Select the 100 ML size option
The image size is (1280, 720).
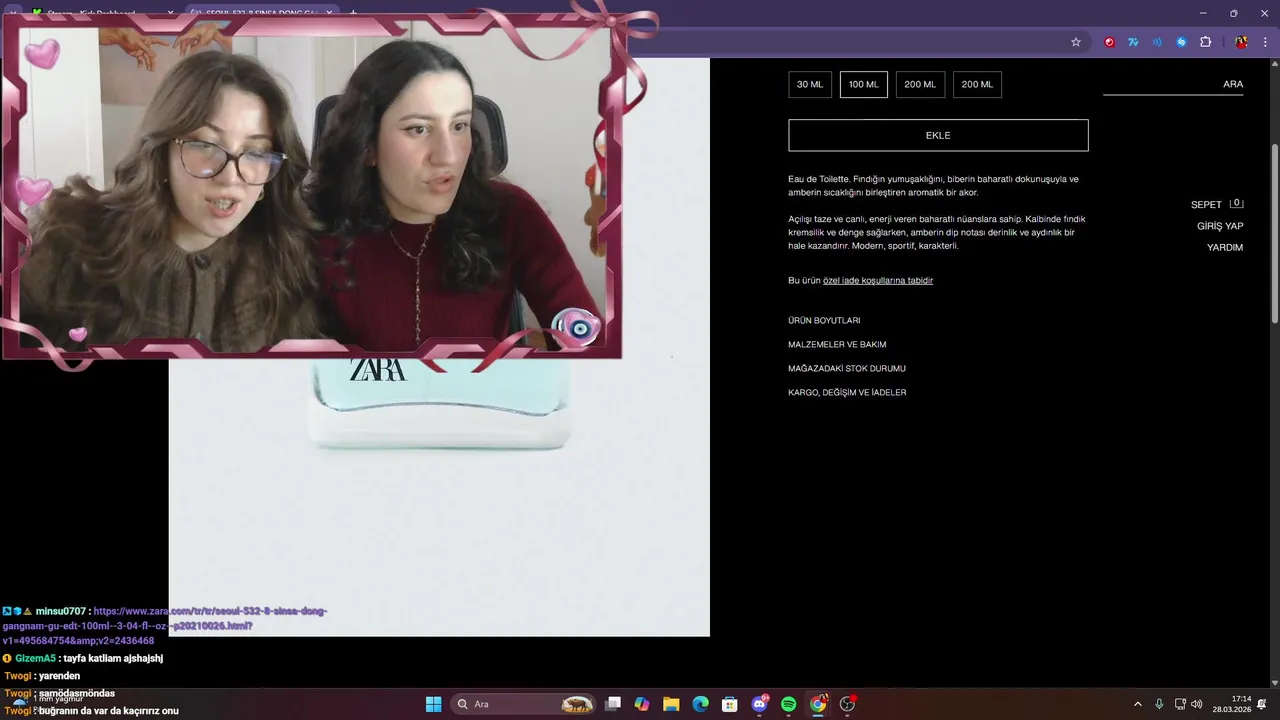[x=864, y=84]
